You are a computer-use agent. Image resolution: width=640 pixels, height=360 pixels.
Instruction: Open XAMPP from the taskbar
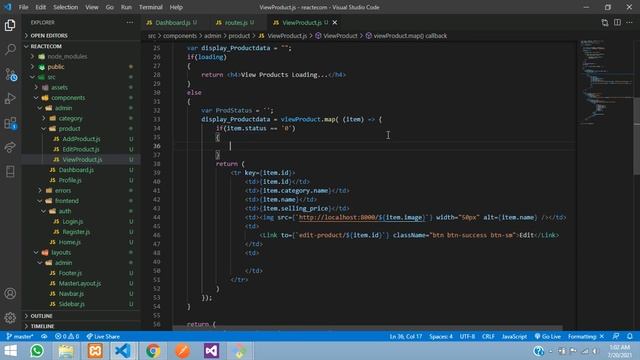[x=95, y=351]
